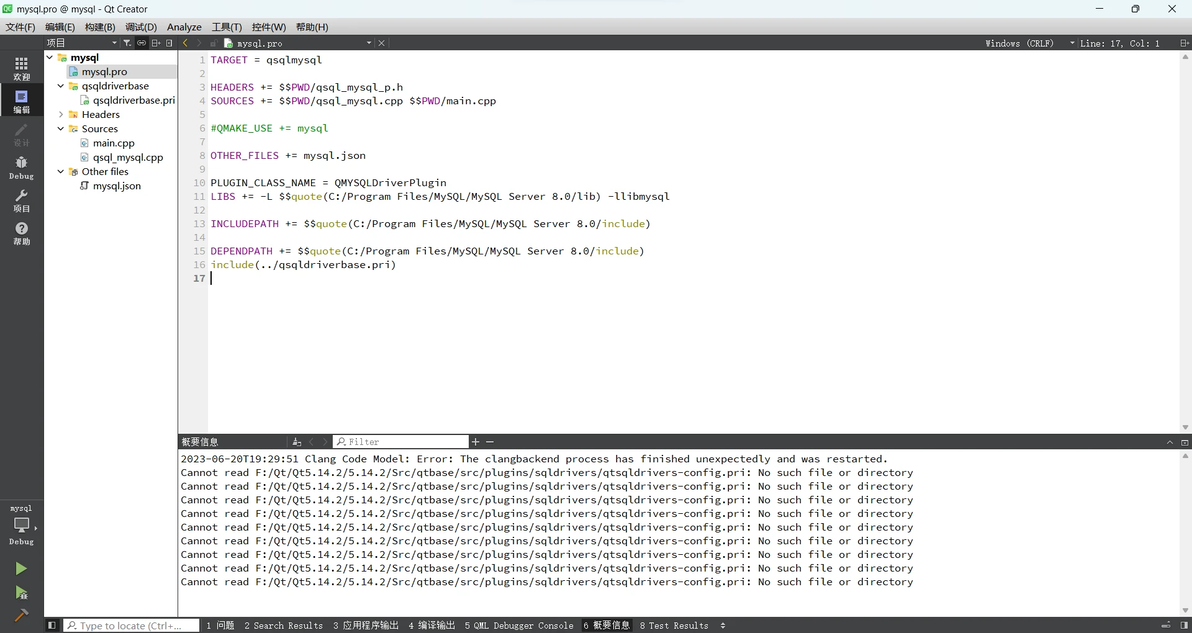The width and height of the screenshot is (1192, 633).
Task: Start debugging with the run-debug button
Action: [21, 592]
